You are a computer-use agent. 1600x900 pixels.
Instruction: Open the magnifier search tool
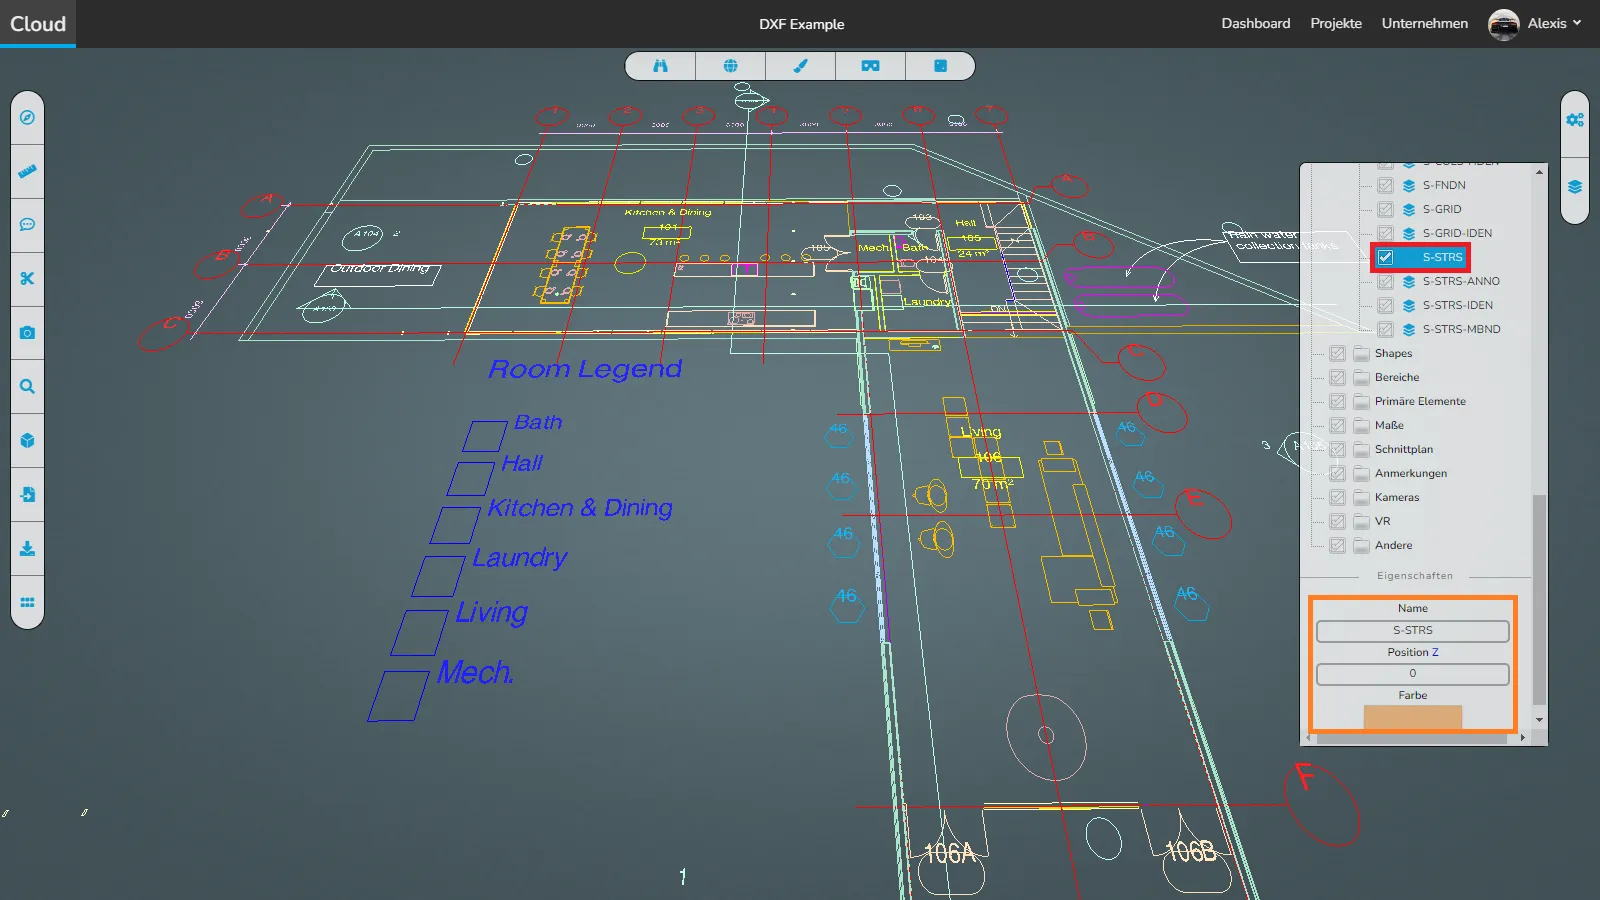coord(27,387)
